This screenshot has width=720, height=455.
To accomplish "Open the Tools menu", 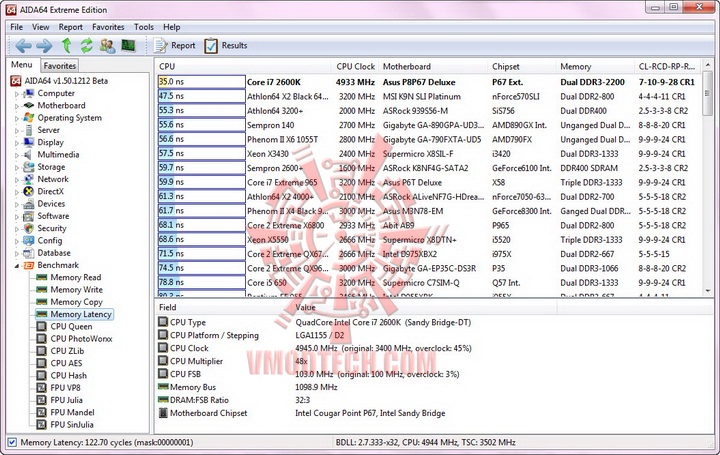I will 144,27.
